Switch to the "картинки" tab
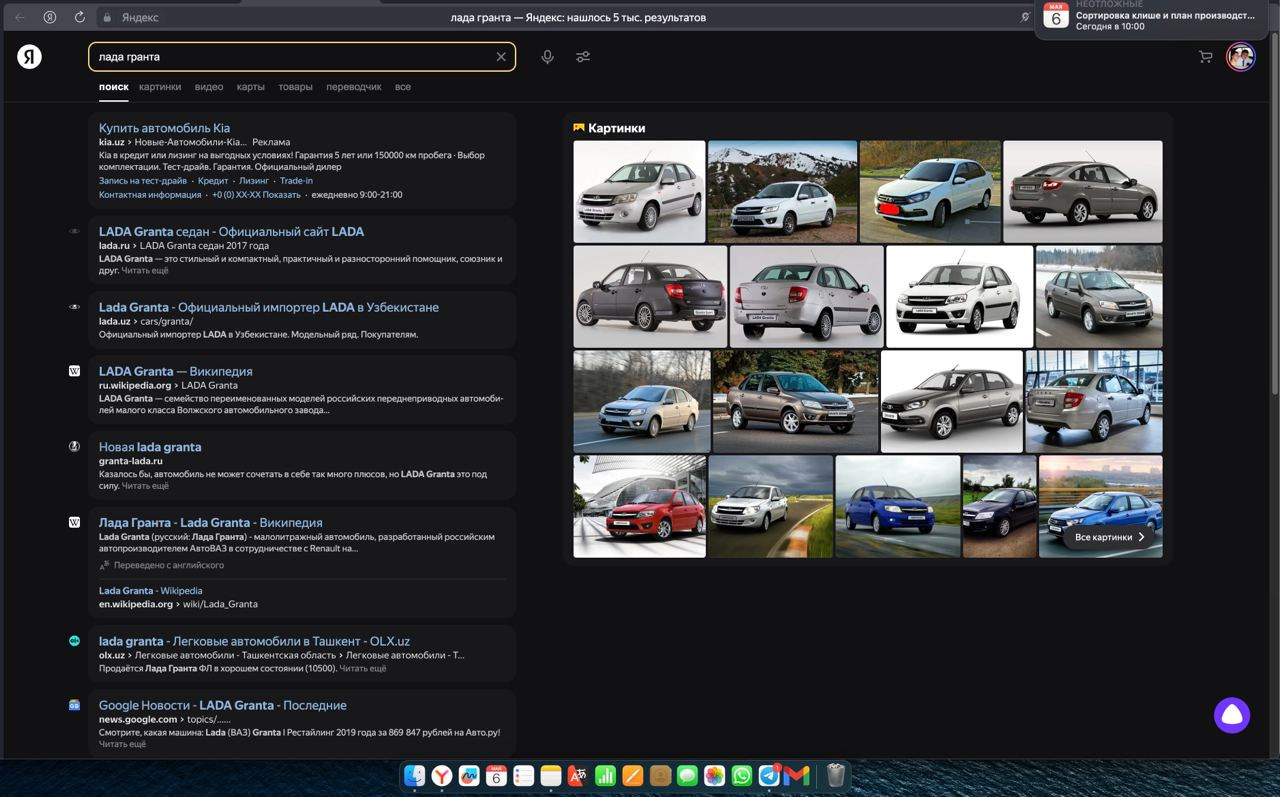The height and width of the screenshot is (797, 1280). pos(160,87)
